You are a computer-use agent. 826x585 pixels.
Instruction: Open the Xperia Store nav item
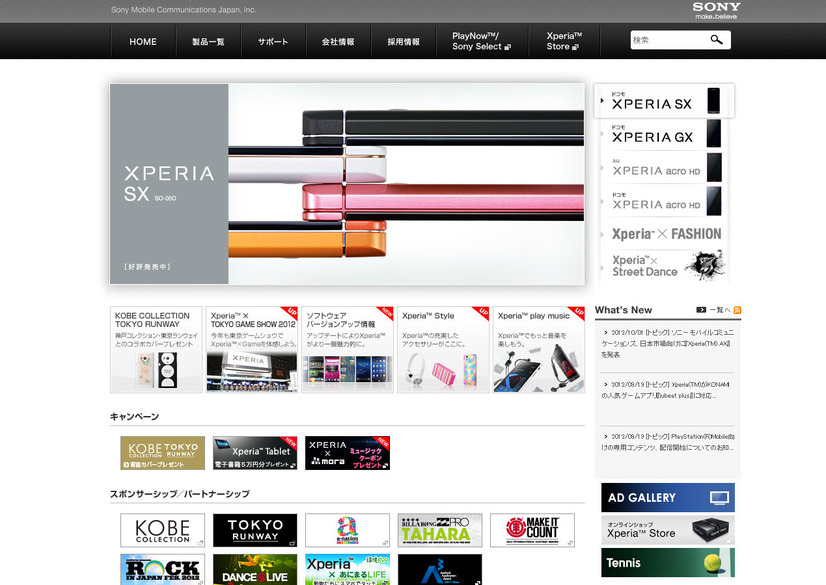[x=564, y=42]
